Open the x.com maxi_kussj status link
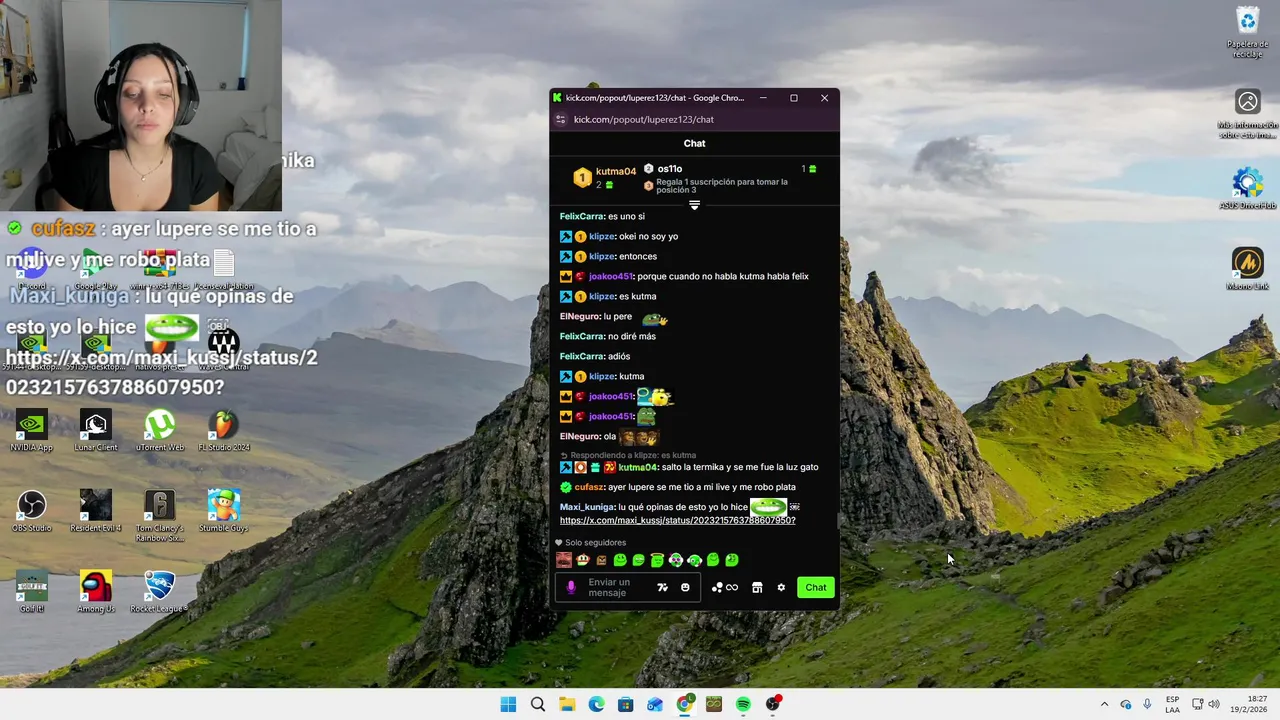 [x=677, y=520]
